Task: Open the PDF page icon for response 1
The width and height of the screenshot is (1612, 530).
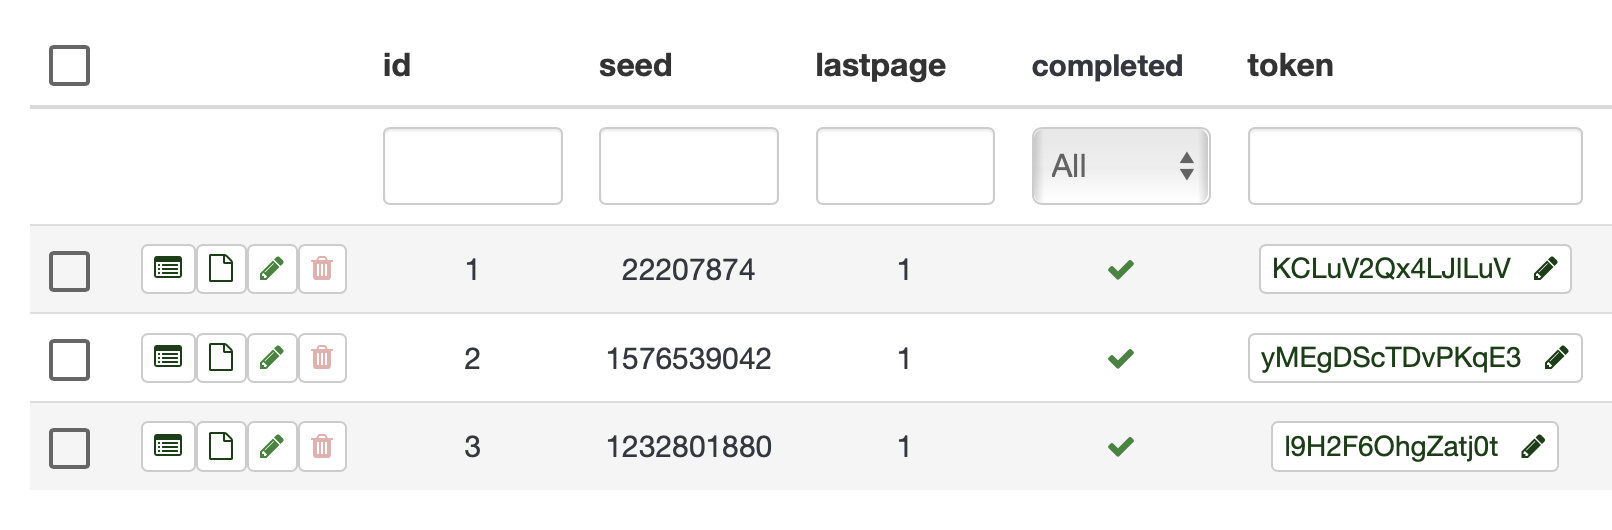Action: click(x=221, y=269)
